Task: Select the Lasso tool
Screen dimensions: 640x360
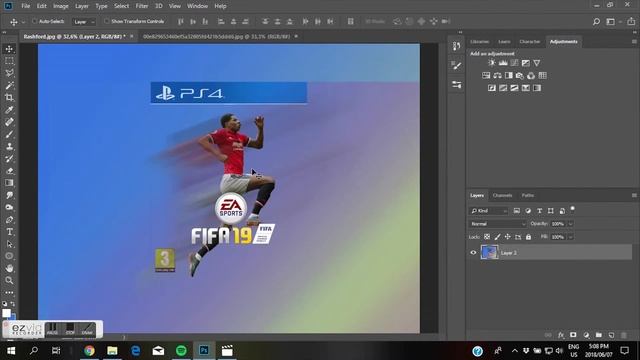Action: pos(9,73)
